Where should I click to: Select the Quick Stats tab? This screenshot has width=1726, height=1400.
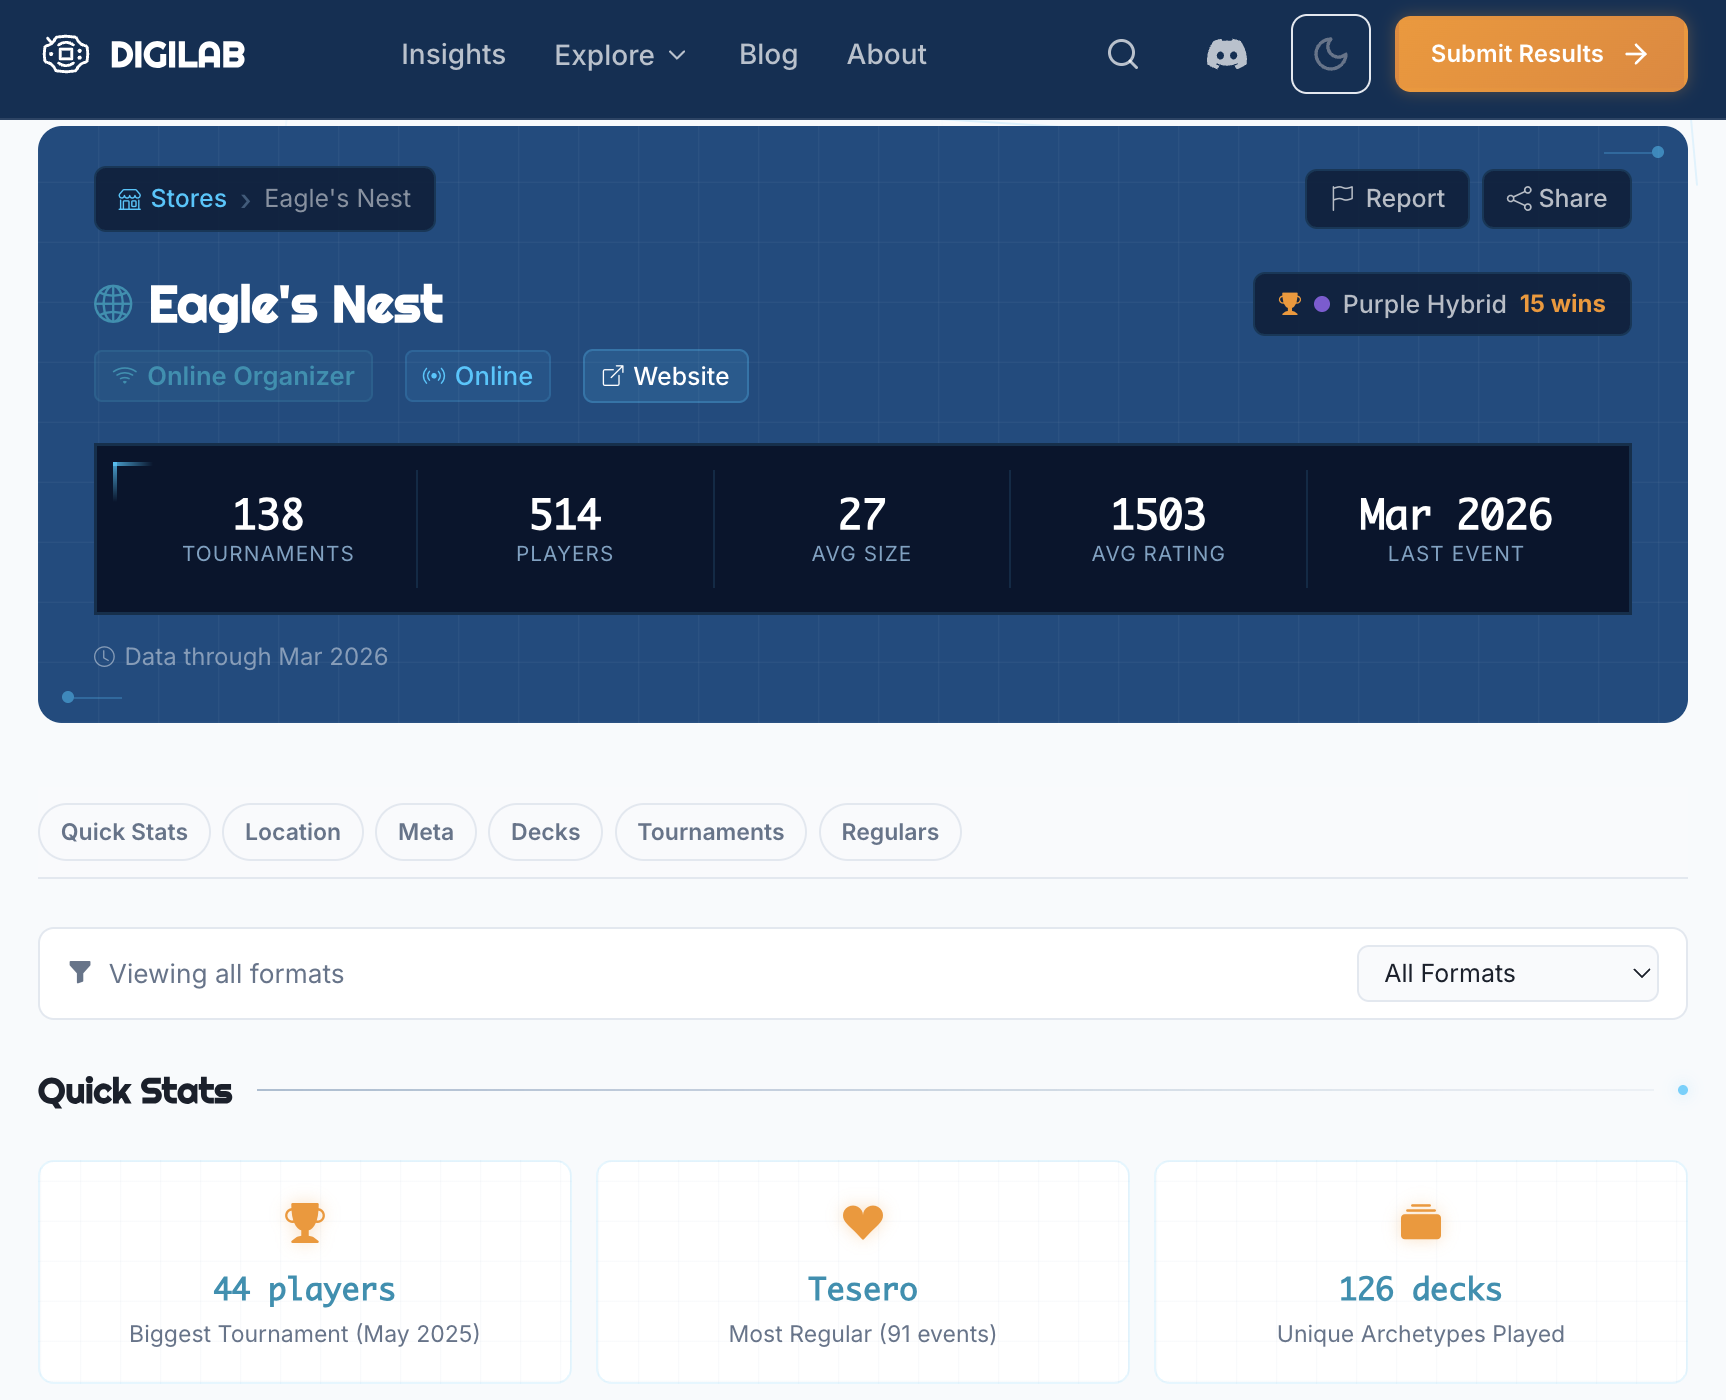(124, 832)
